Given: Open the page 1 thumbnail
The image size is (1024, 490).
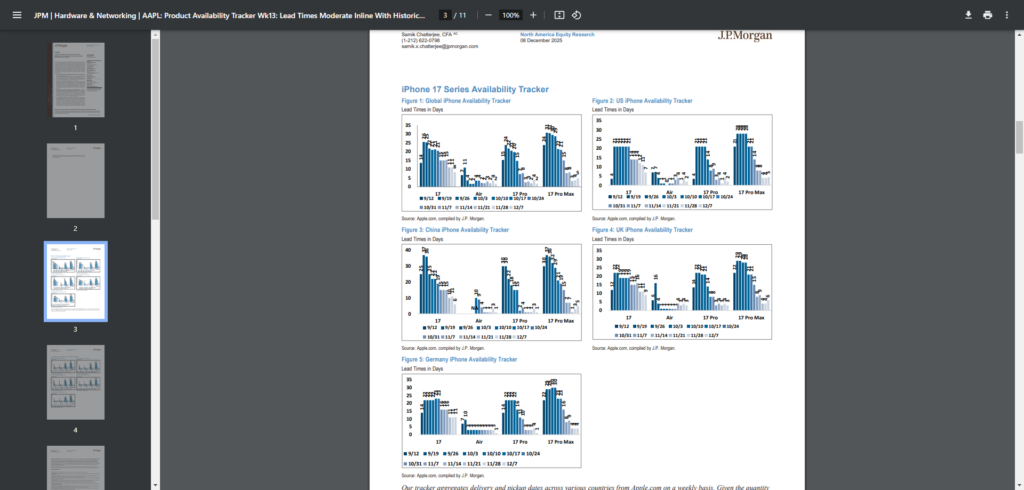Looking at the screenshot, I should click(75, 80).
